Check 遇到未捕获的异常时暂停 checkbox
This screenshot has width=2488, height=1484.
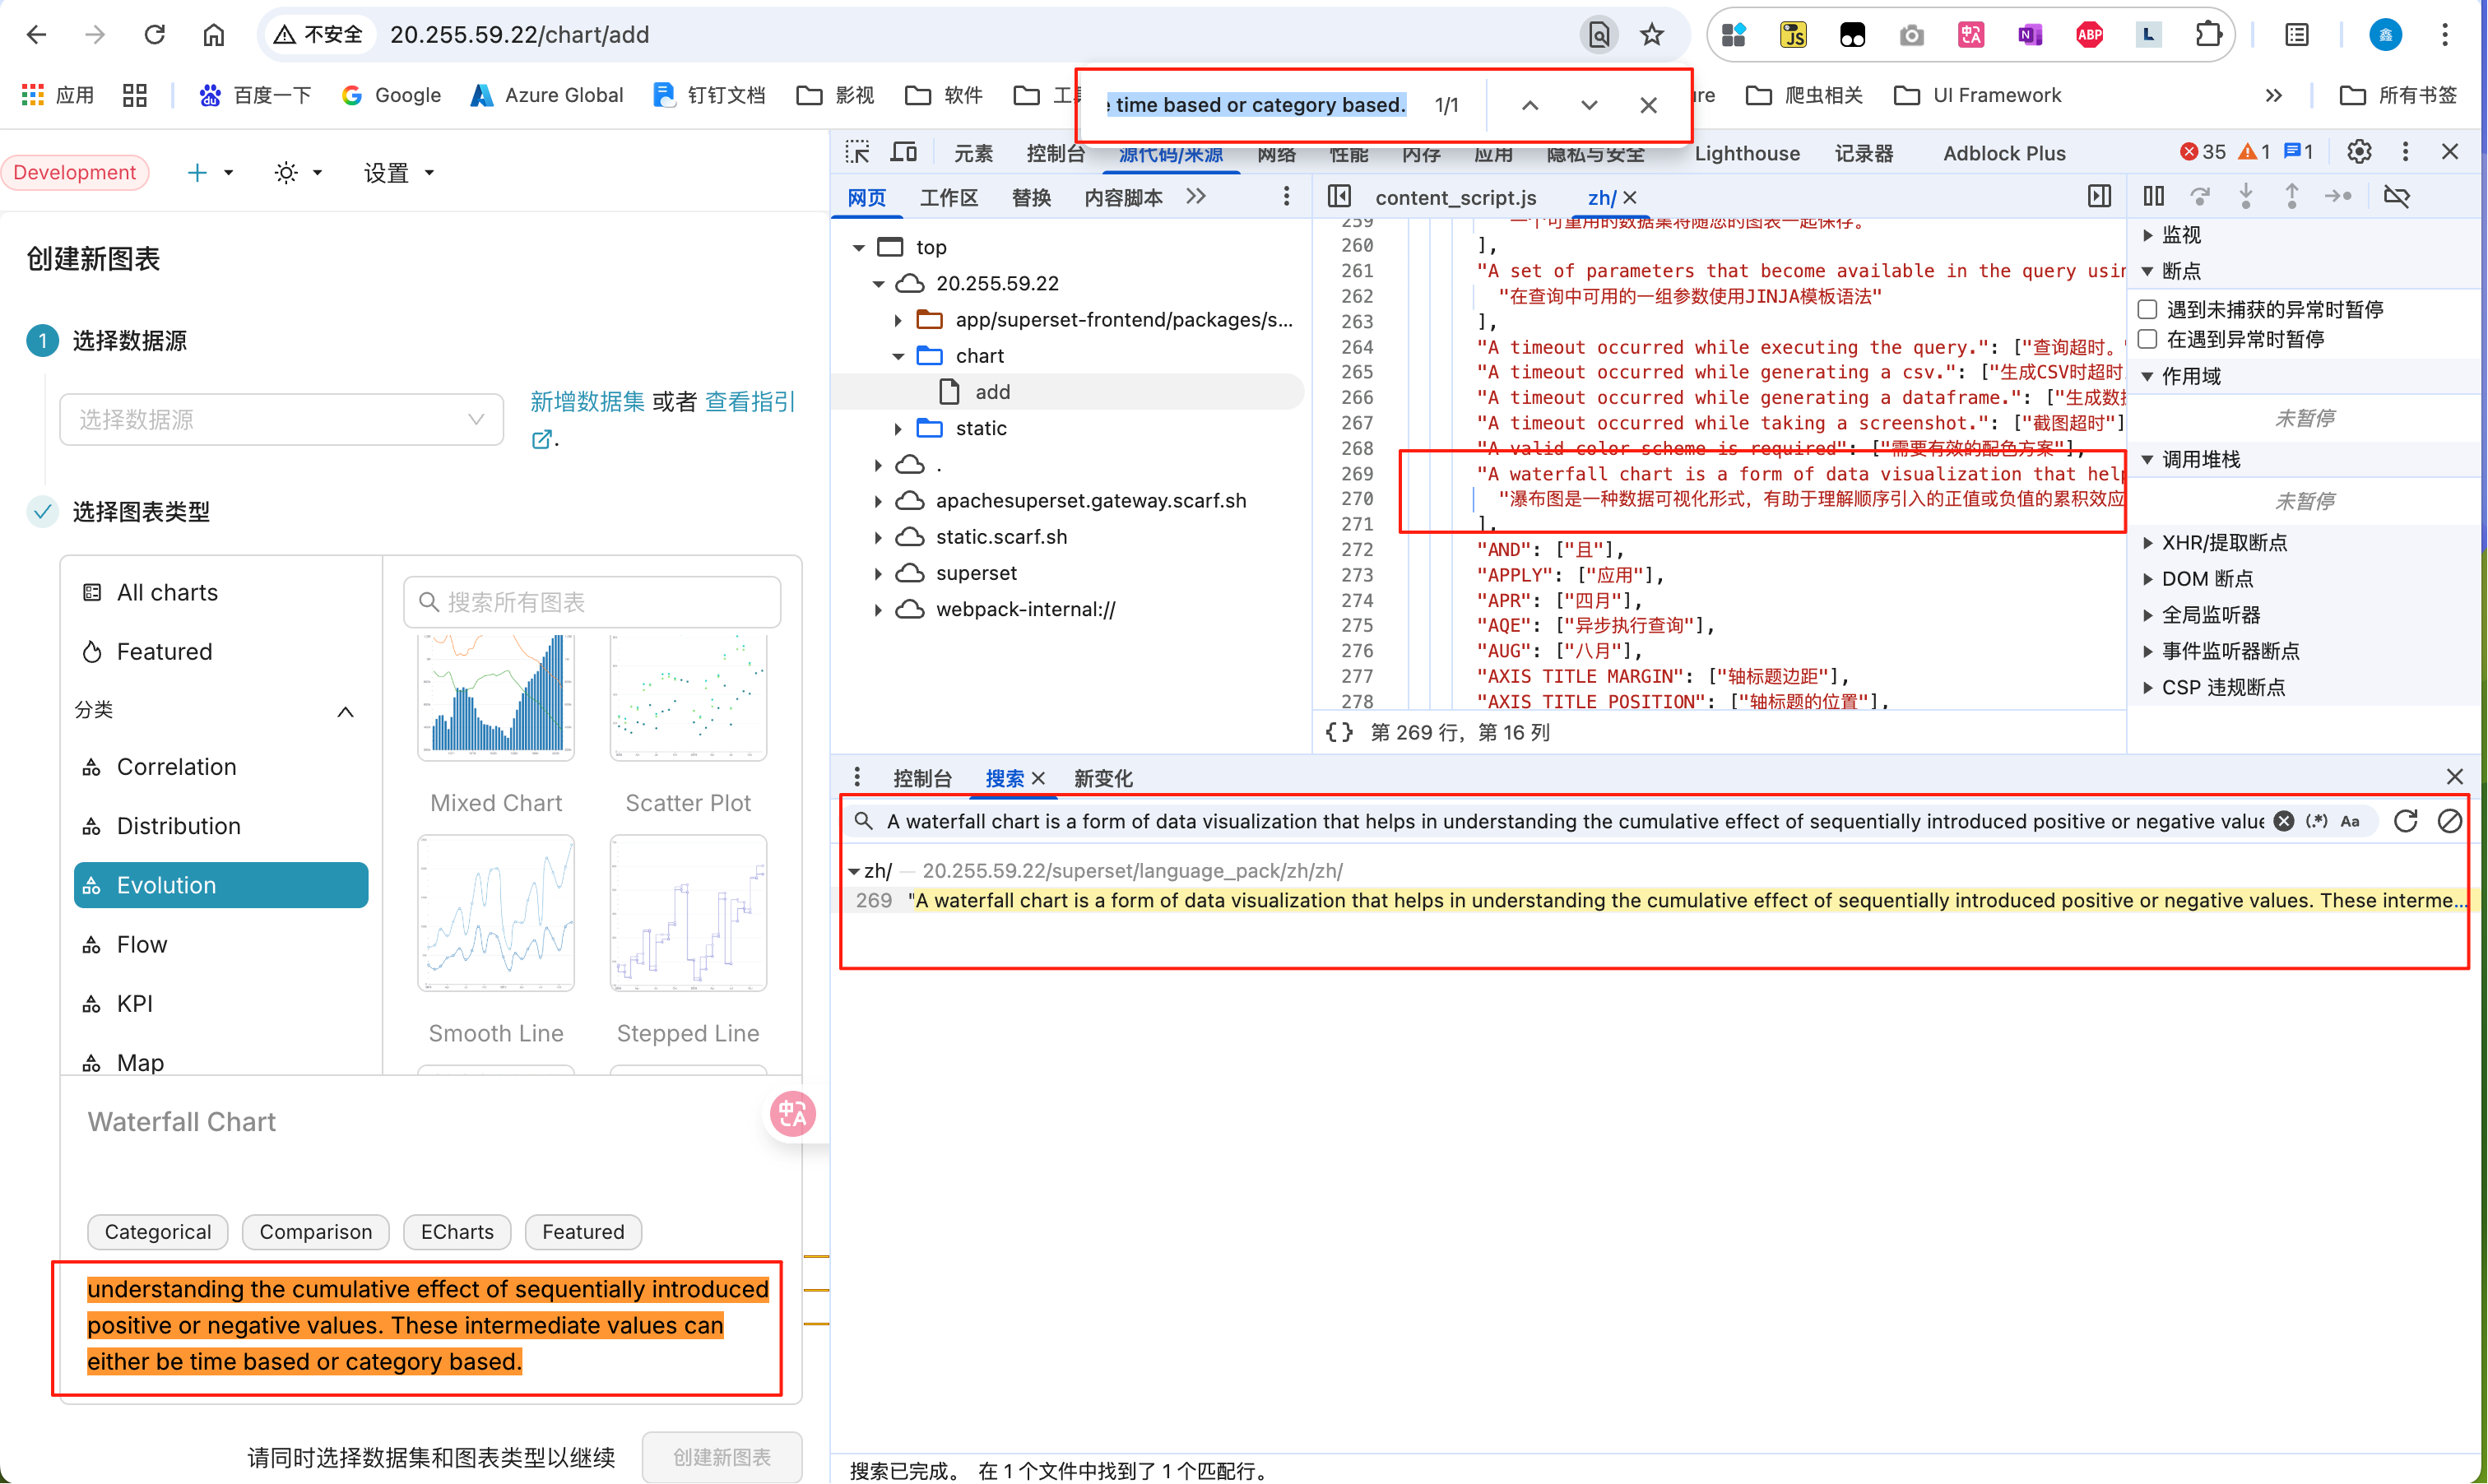click(2147, 309)
